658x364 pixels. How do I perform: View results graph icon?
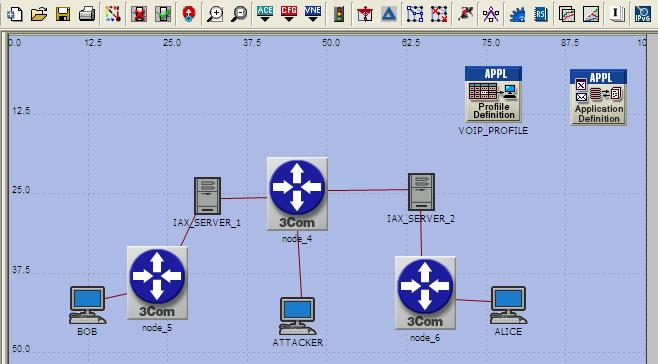click(591, 14)
